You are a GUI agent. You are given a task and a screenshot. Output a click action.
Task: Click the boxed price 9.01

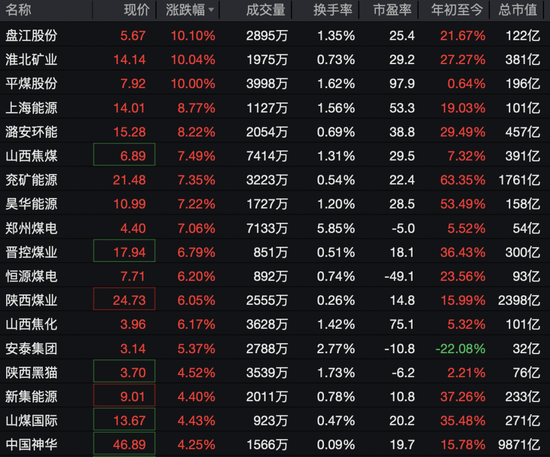click(x=124, y=395)
